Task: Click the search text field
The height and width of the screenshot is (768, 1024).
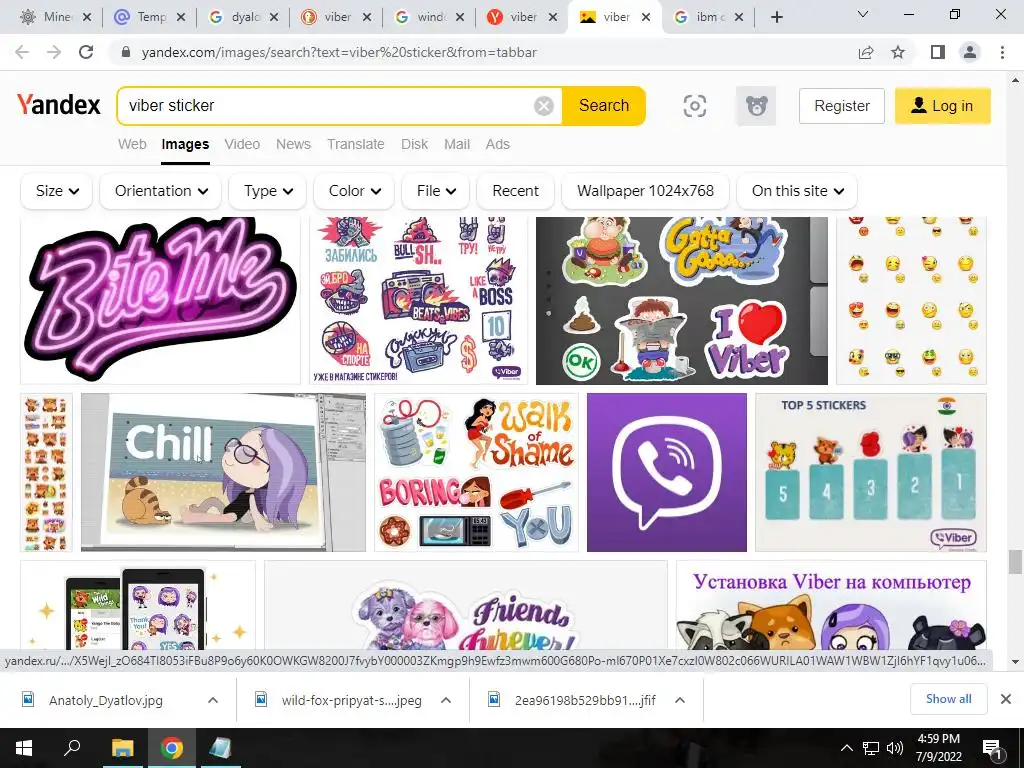Action: tap(327, 105)
